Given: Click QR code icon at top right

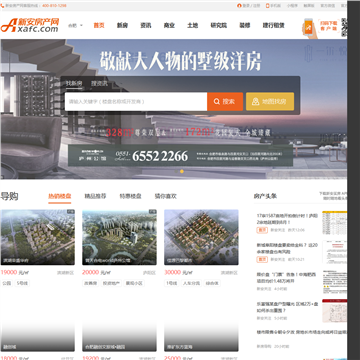Looking at the screenshot, I should [x=345, y=26].
